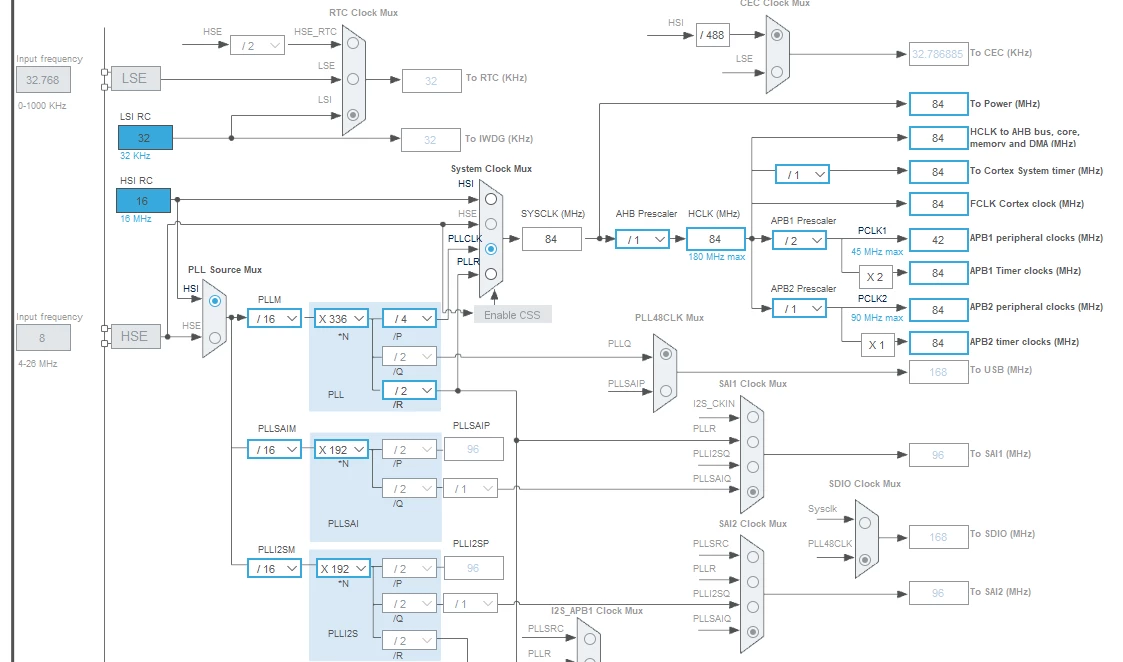This screenshot has height=662, width=1123.
Task: Click the LSE oscillator block
Action: 135,78
